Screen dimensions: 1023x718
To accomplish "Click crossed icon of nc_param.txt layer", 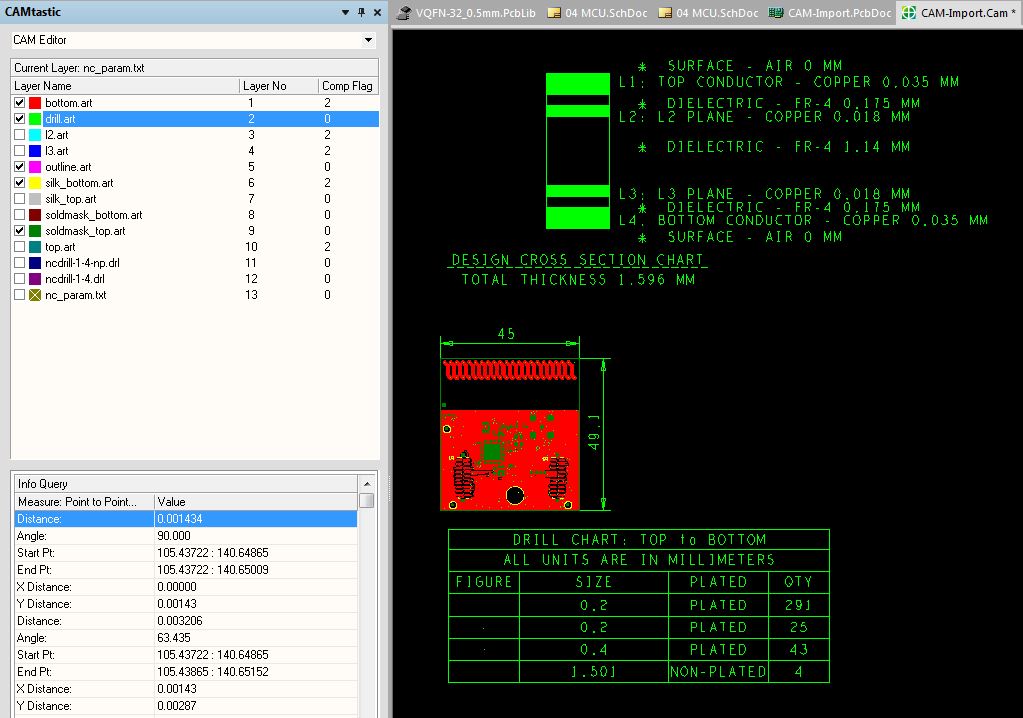I will [35, 294].
